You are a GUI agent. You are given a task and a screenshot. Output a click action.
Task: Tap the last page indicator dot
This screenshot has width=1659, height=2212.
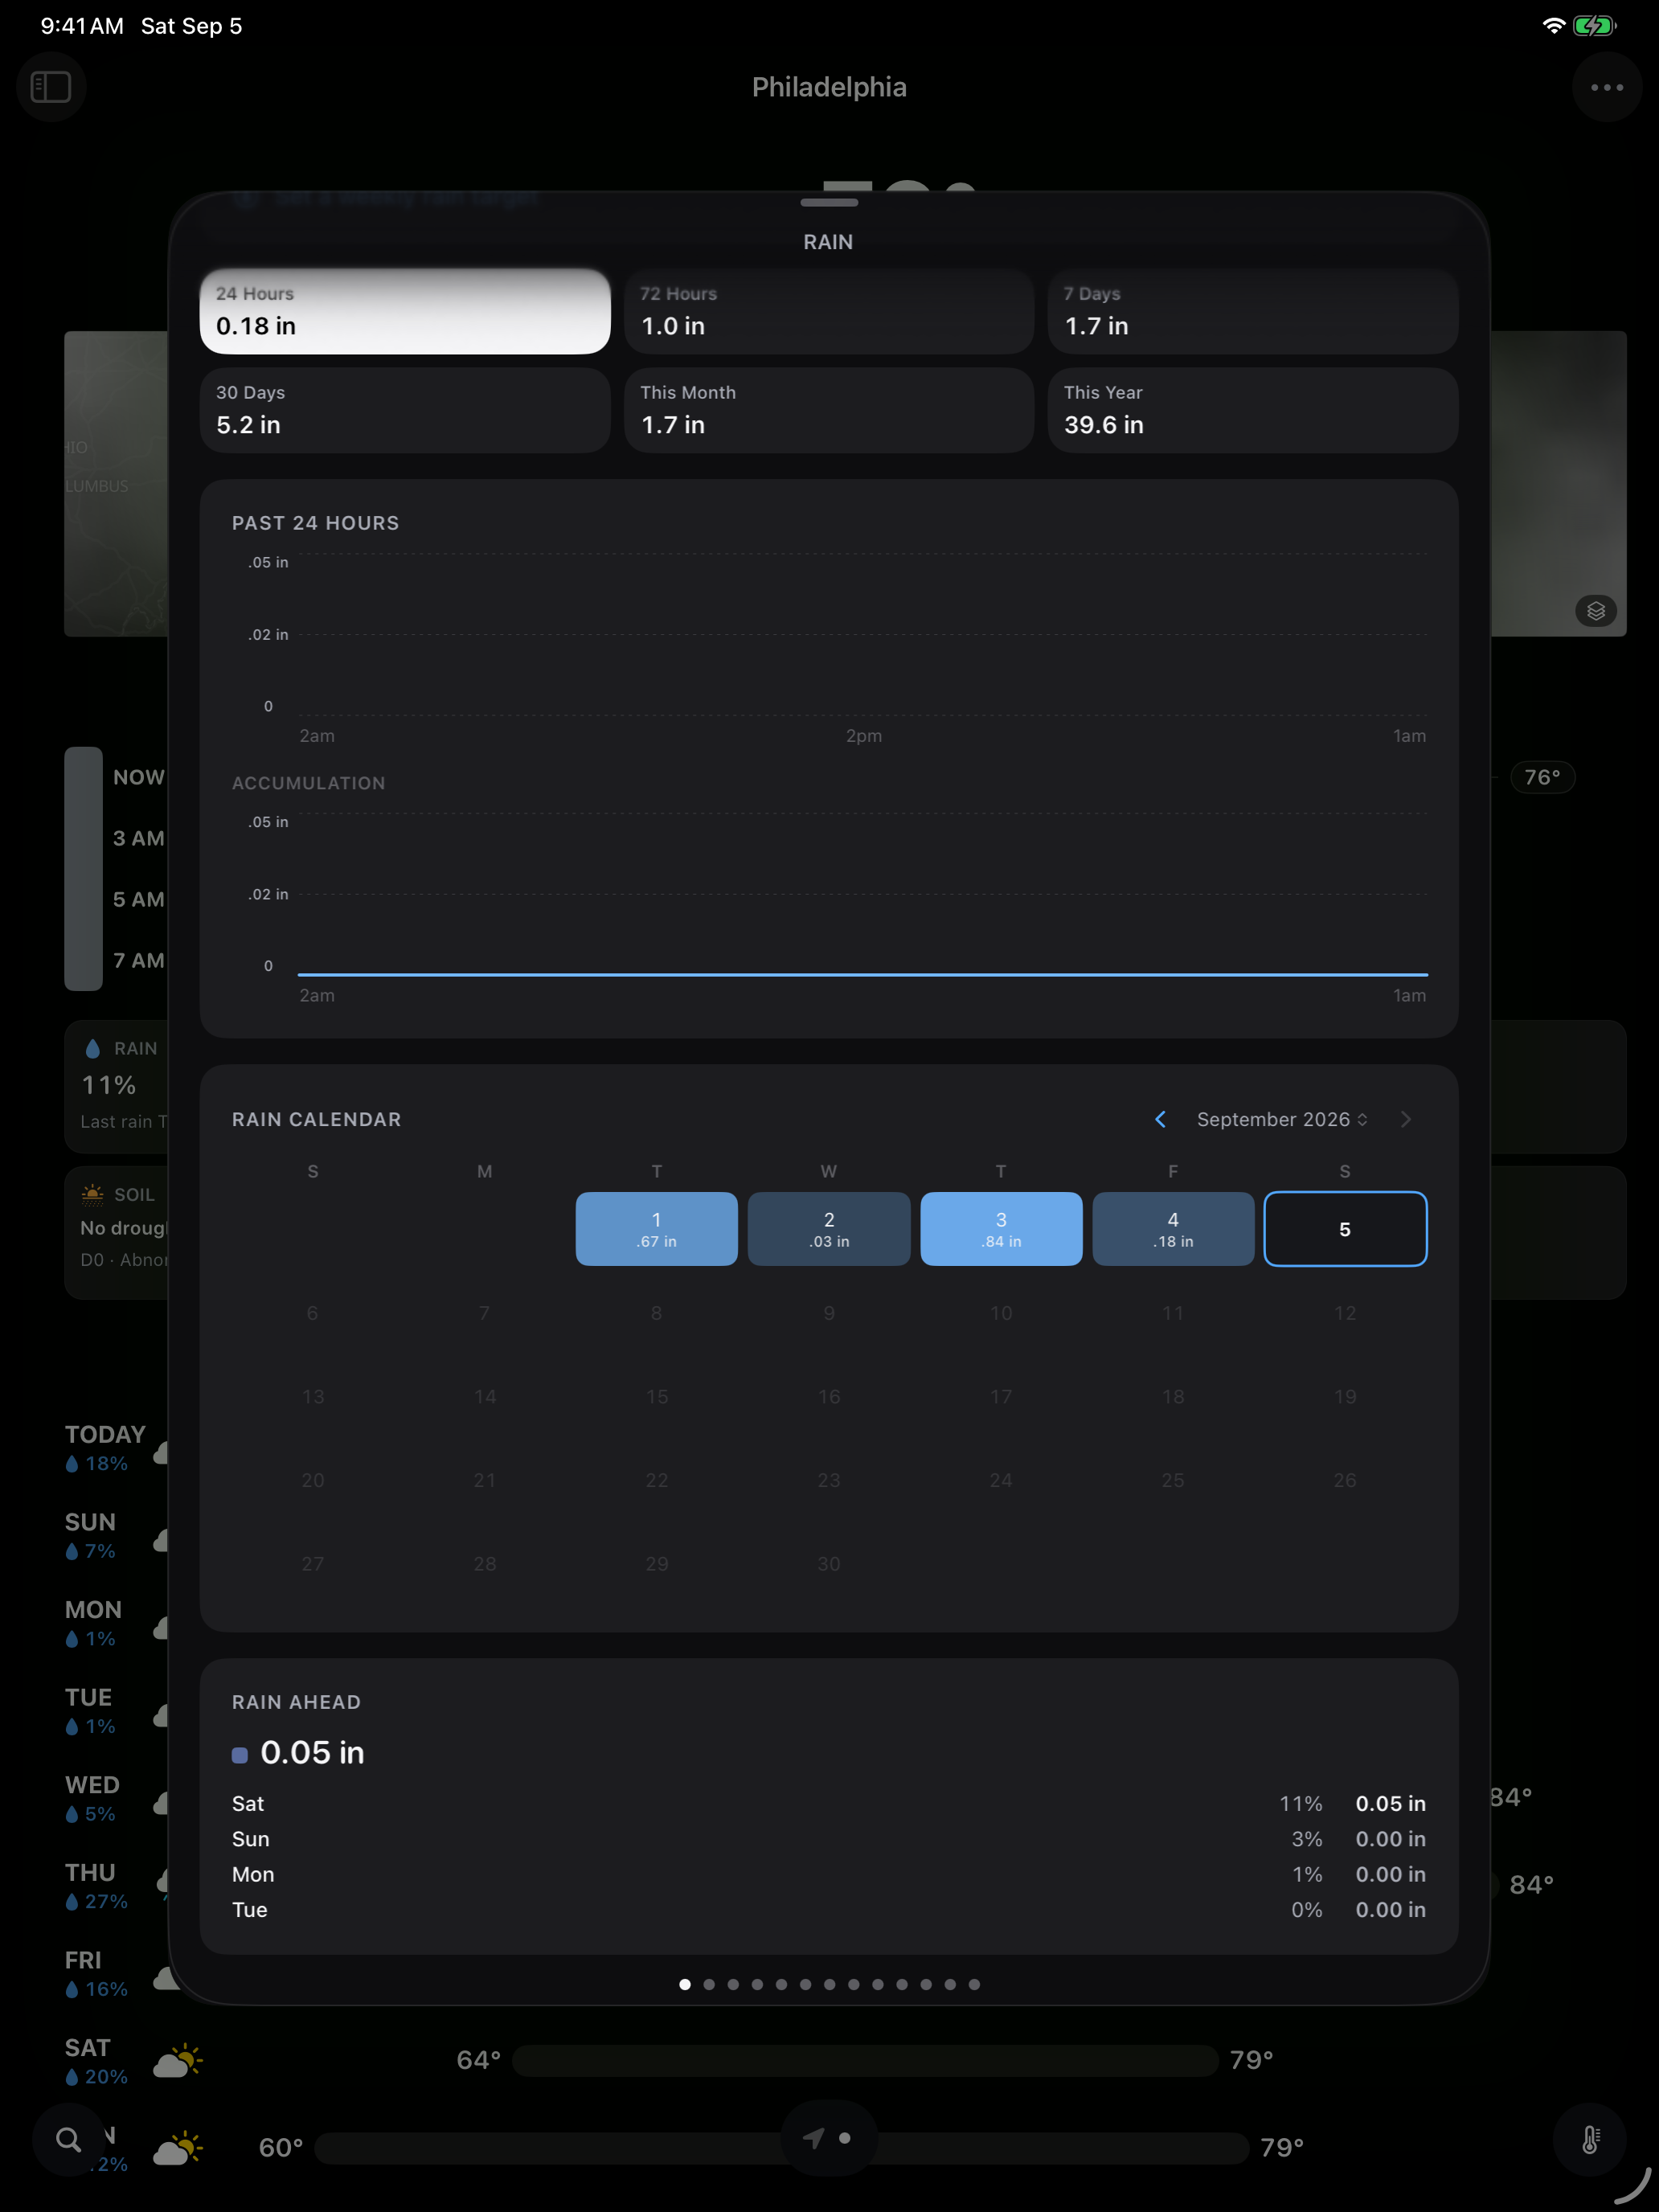click(x=974, y=1984)
